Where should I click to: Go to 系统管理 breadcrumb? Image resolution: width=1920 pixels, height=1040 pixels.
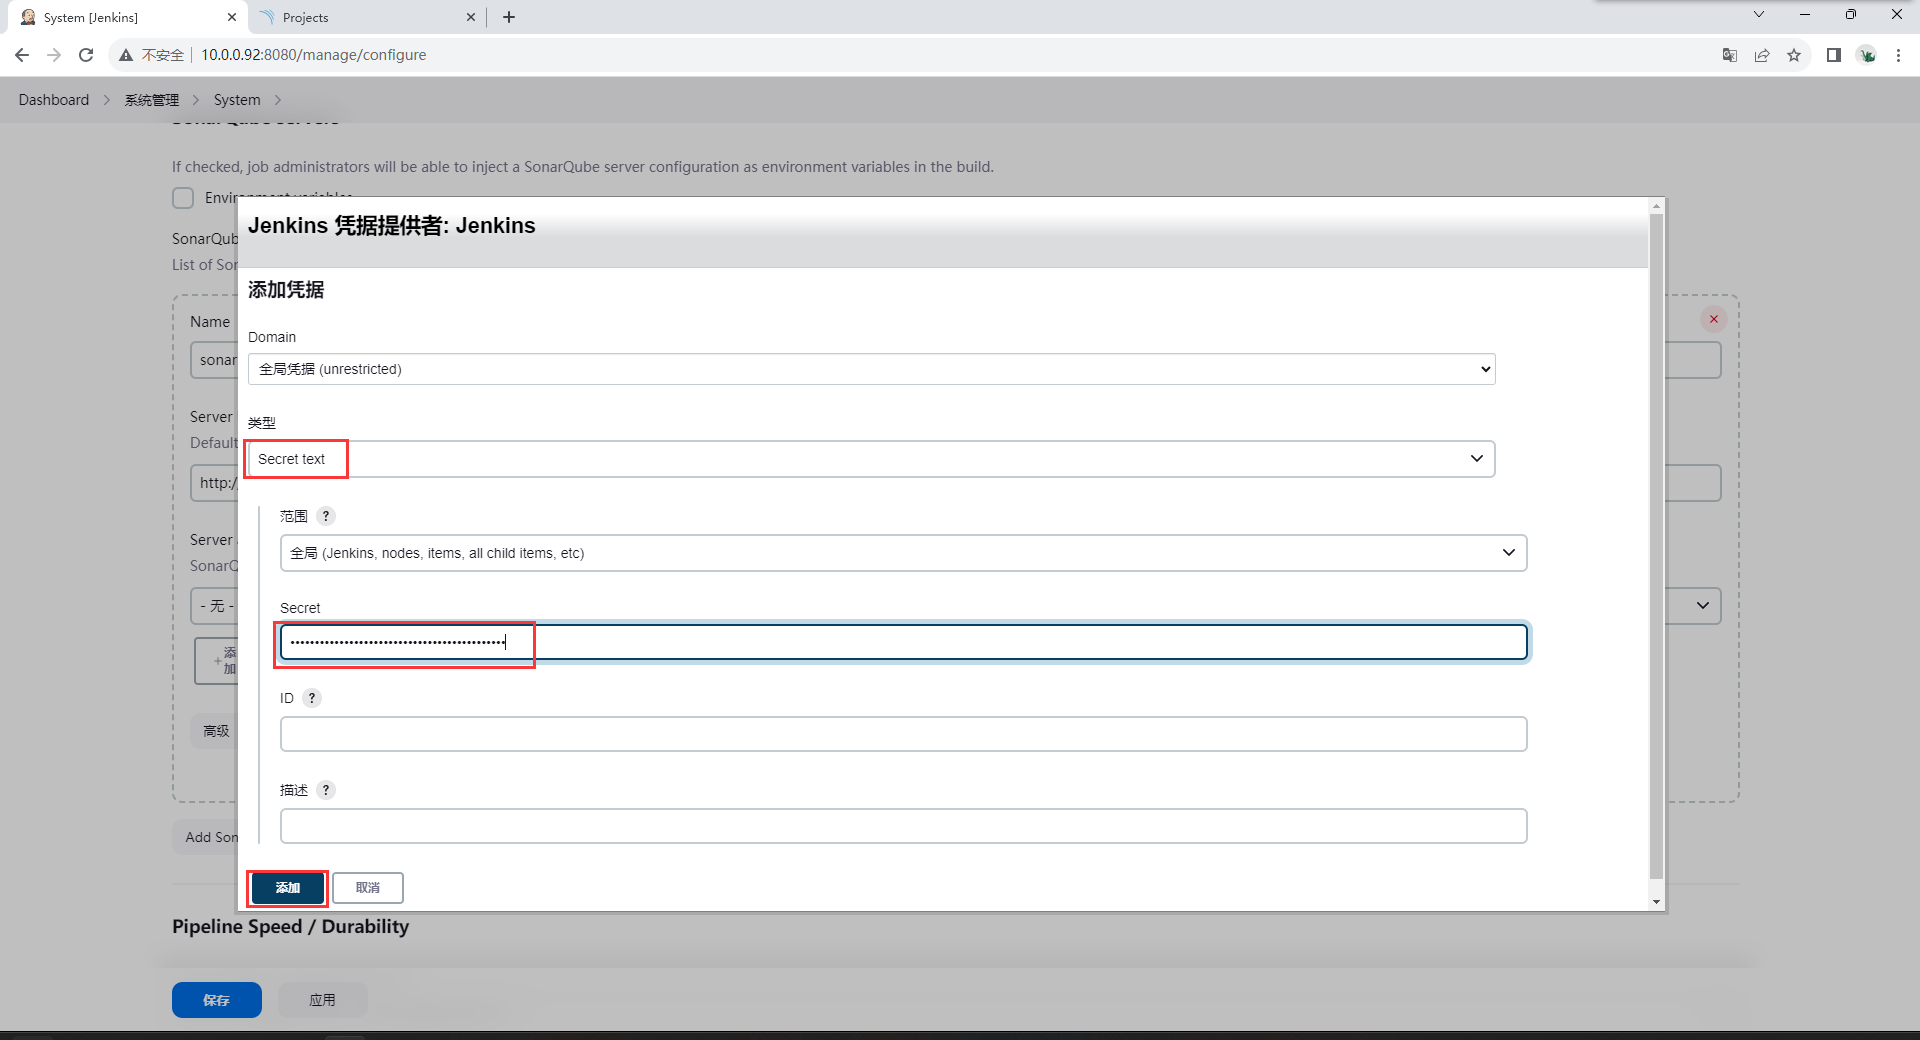[x=152, y=100]
